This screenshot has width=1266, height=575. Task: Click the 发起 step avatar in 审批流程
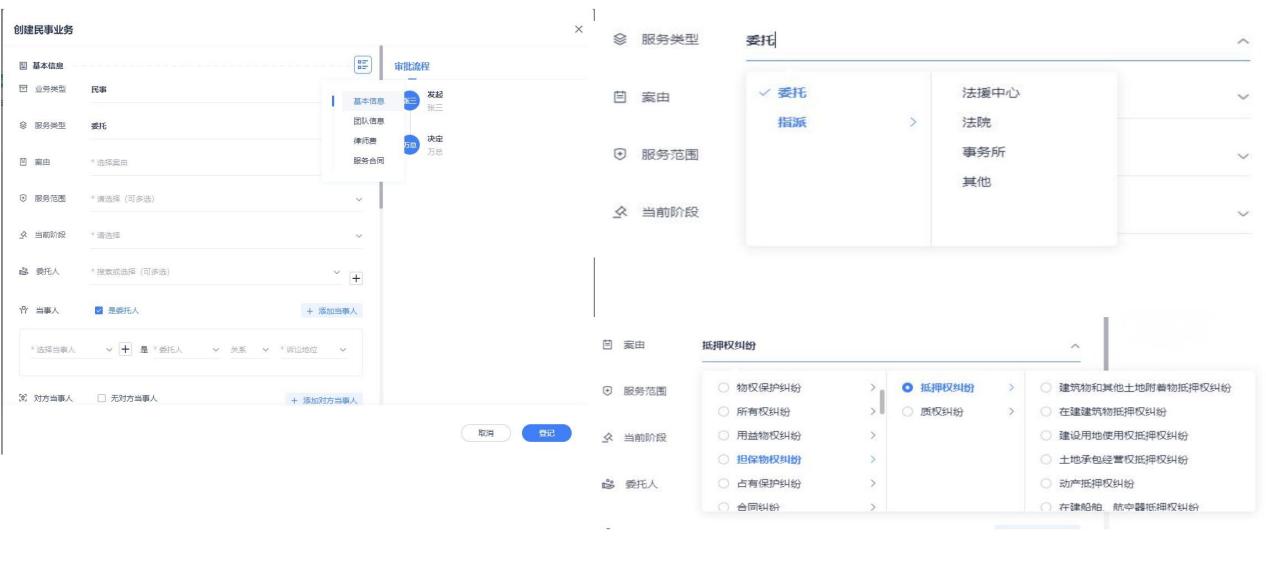pos(411,101)
